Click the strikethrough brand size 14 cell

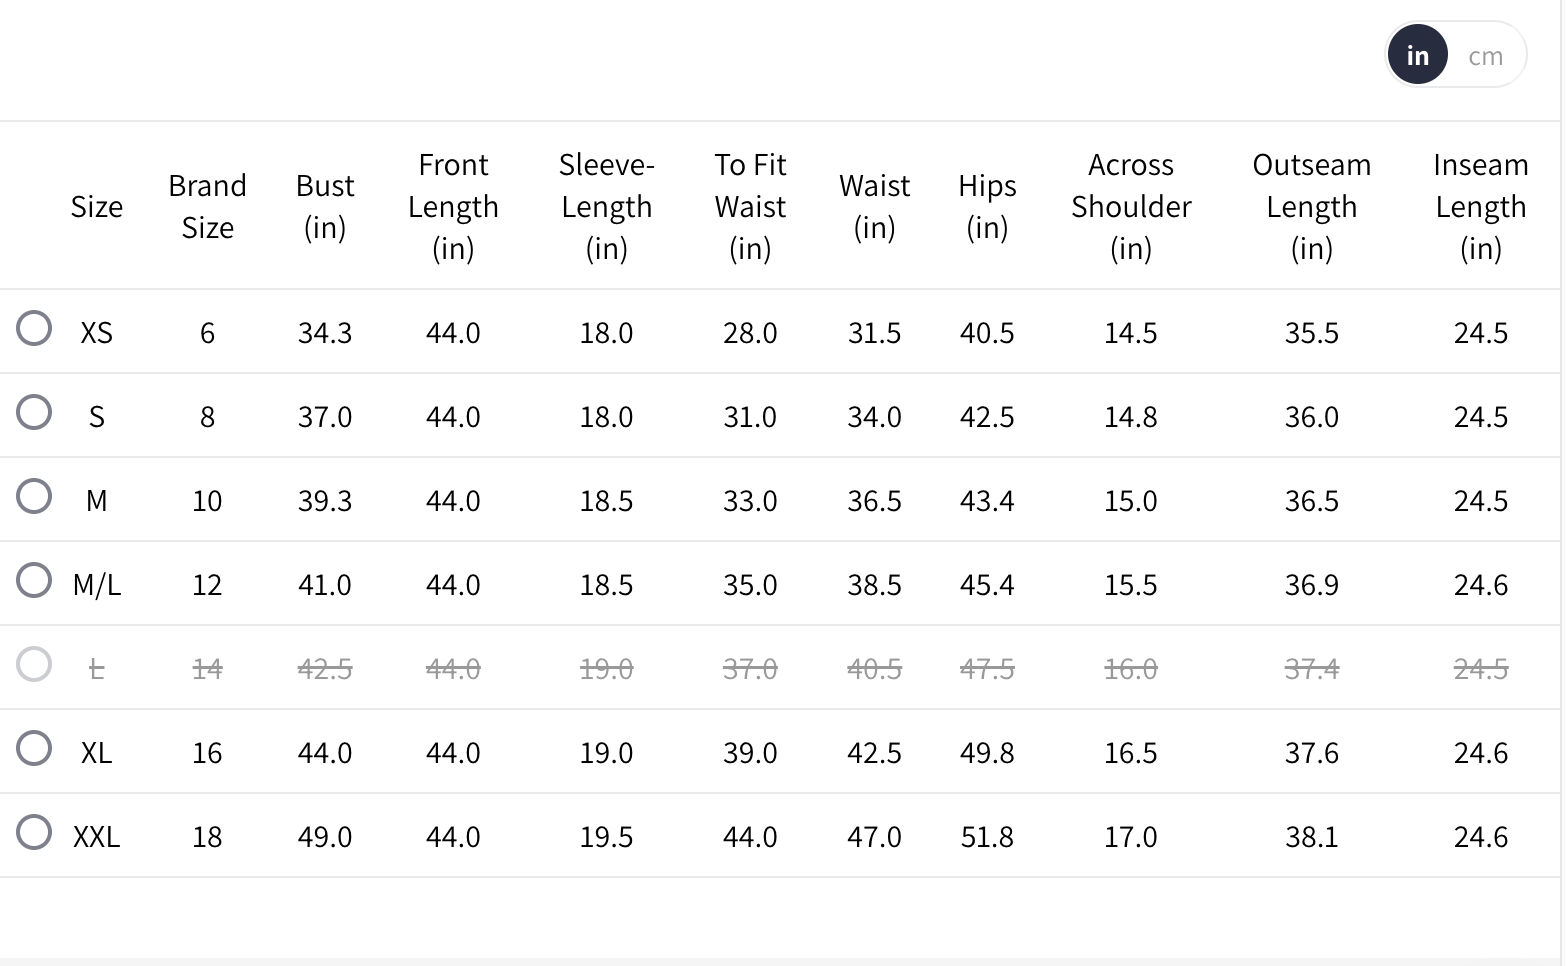coord(207,668)
